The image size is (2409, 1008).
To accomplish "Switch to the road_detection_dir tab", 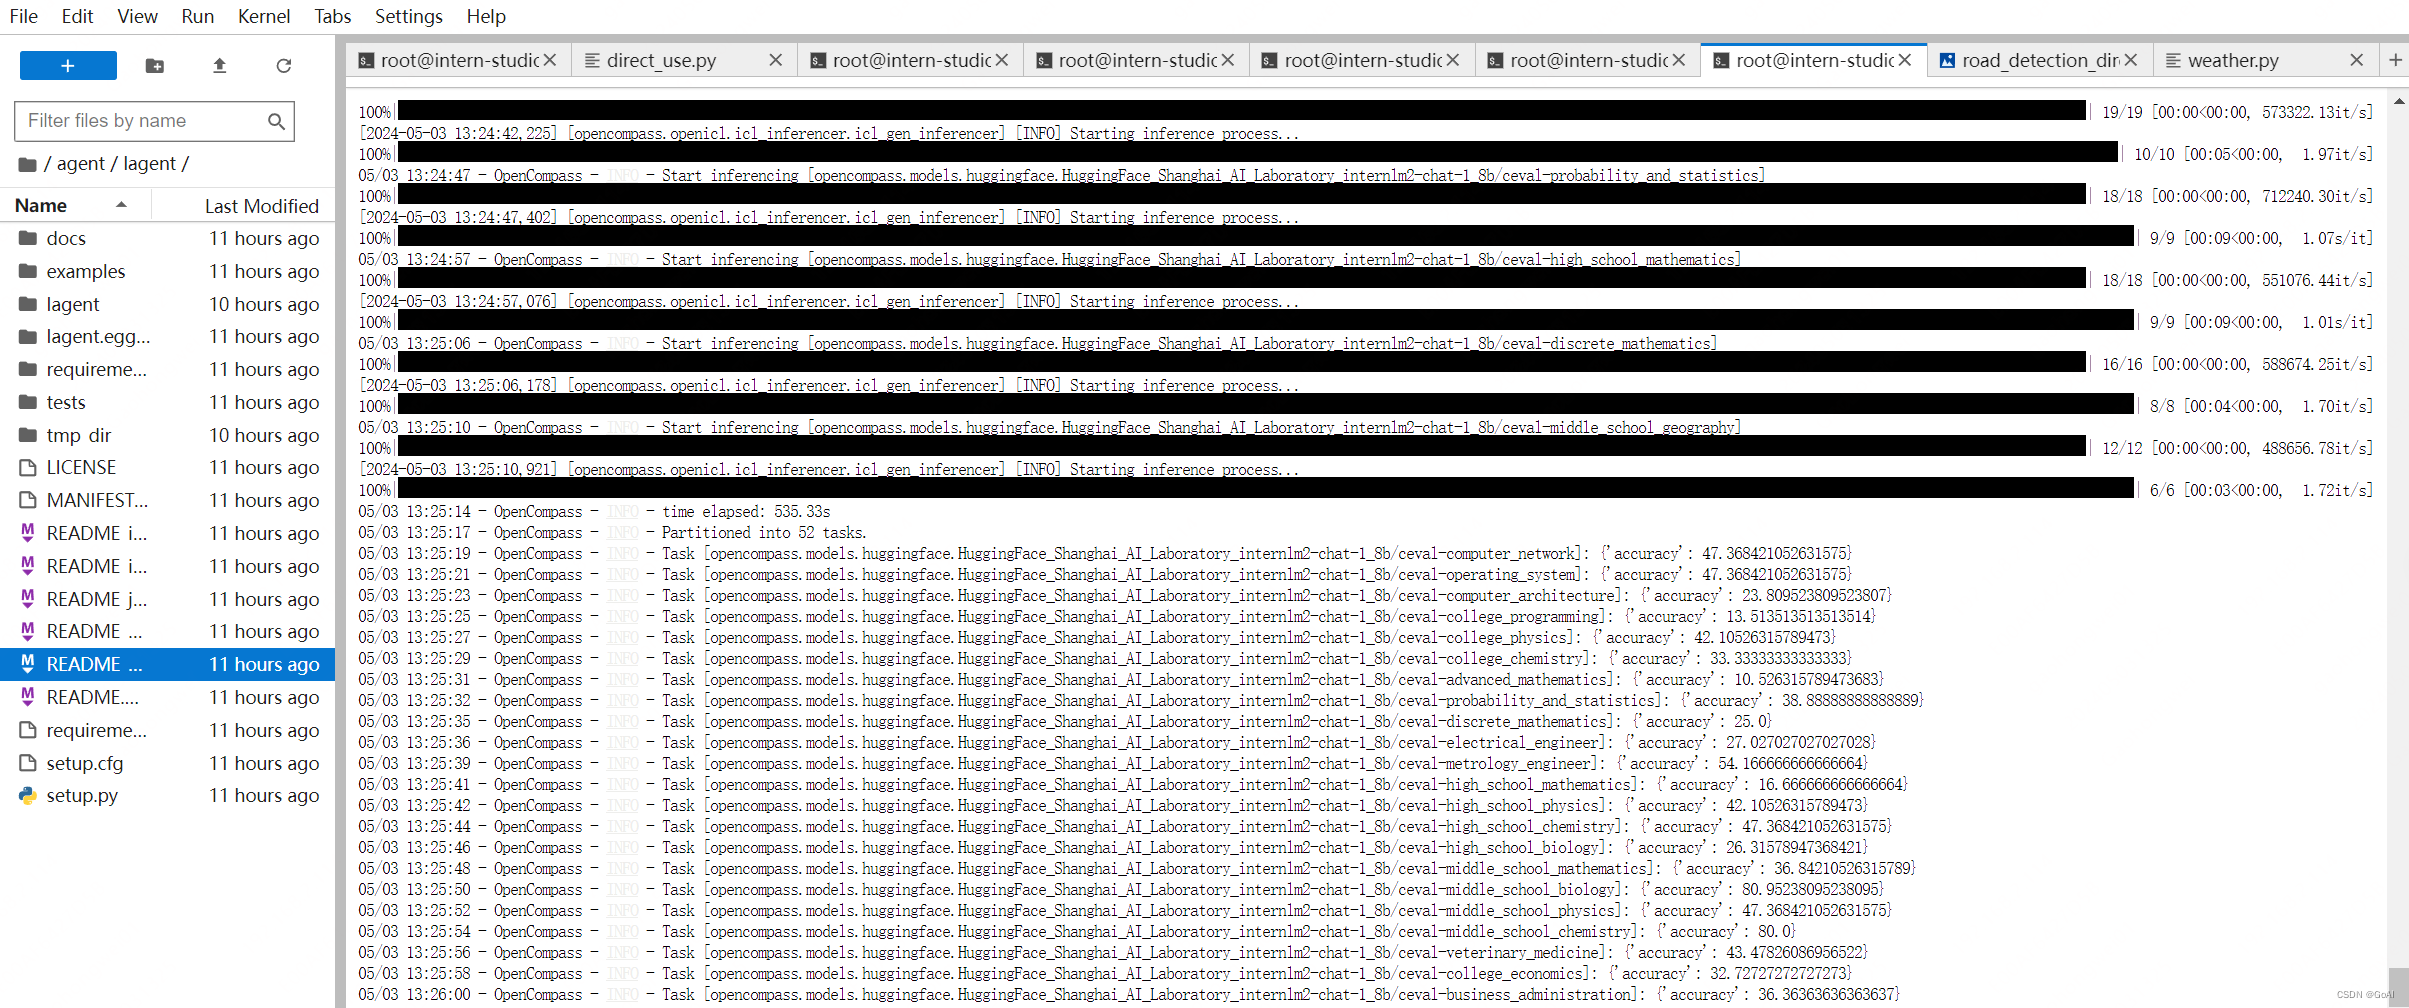I will [x=2040, y=60].
